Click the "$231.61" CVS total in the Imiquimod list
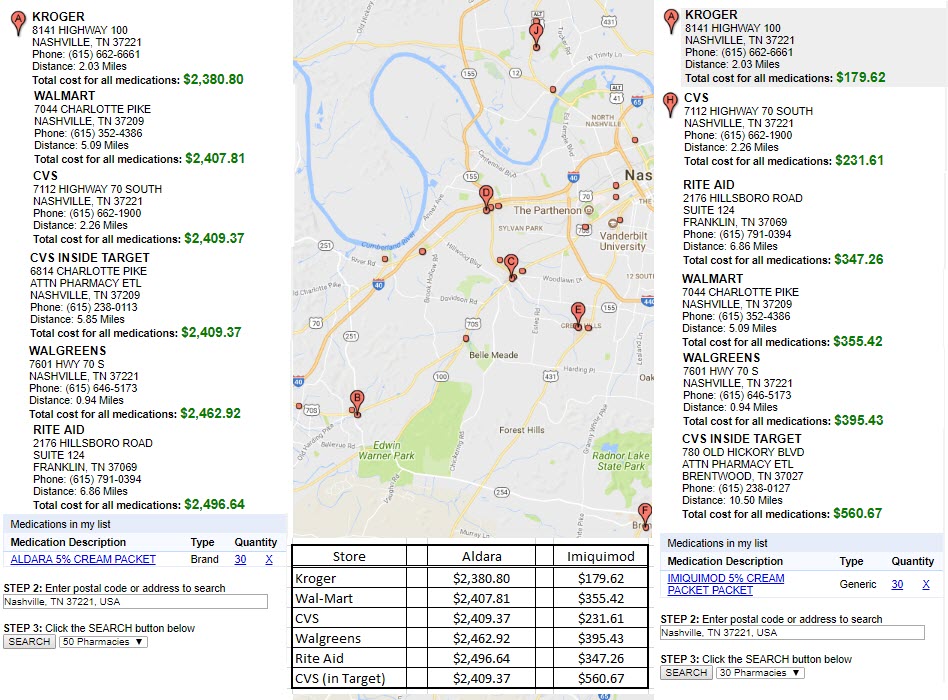The height and width of the screenshot is (700, 948). tap(859, 160)
